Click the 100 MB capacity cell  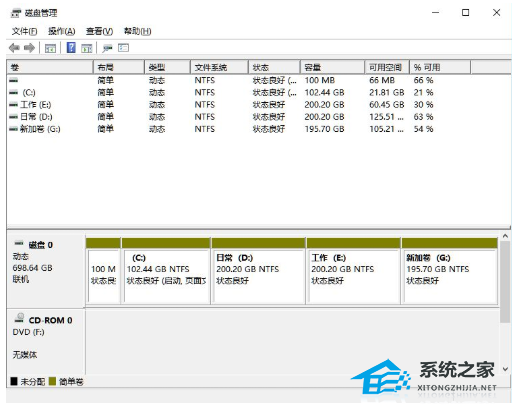pos(320,80)
